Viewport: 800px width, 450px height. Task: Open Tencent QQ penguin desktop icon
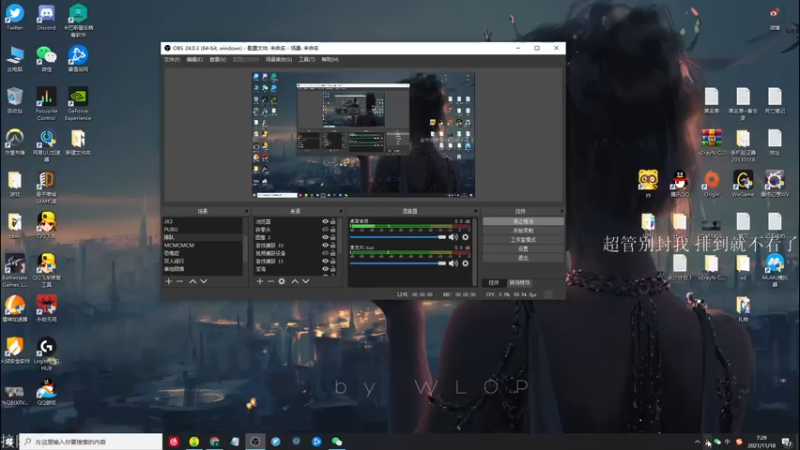point(680,184)
